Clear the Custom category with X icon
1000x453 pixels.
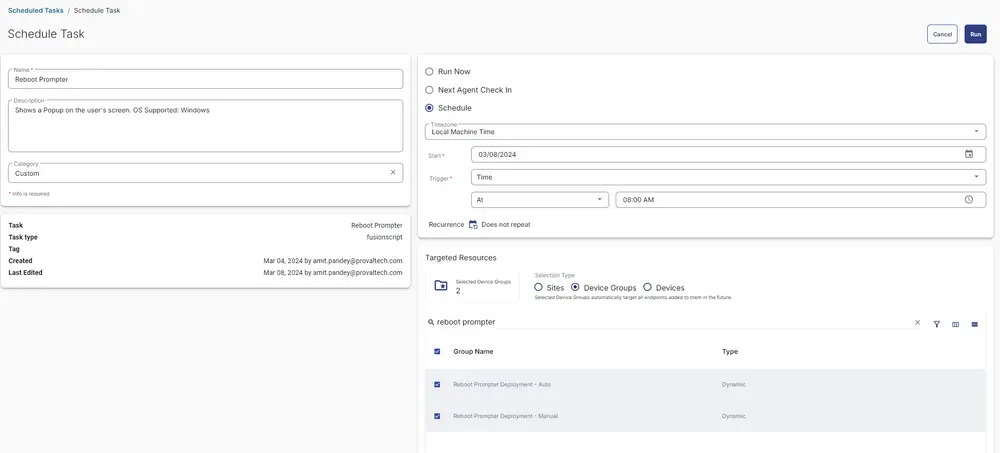(x=393, y=172)
